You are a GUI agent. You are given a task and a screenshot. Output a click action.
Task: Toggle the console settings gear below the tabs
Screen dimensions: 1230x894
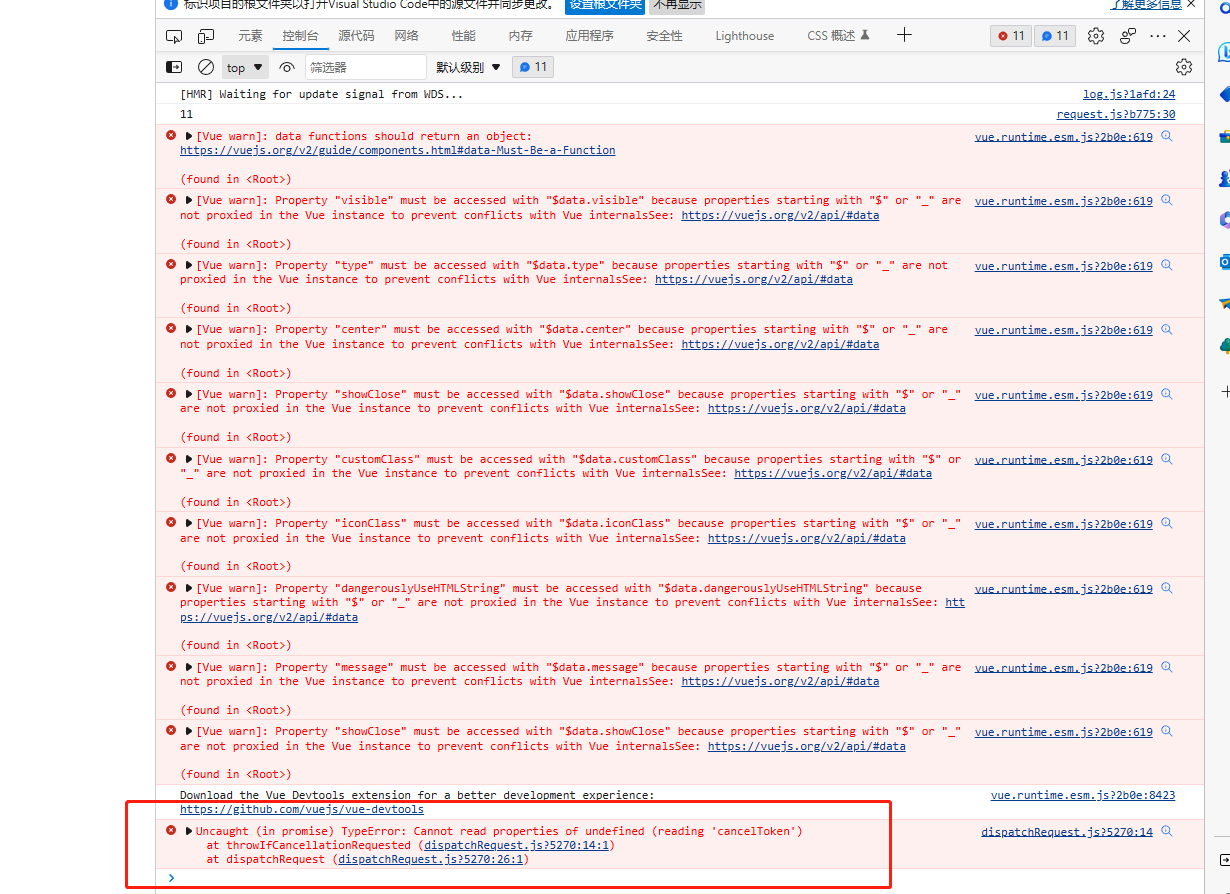(1184, 66)
